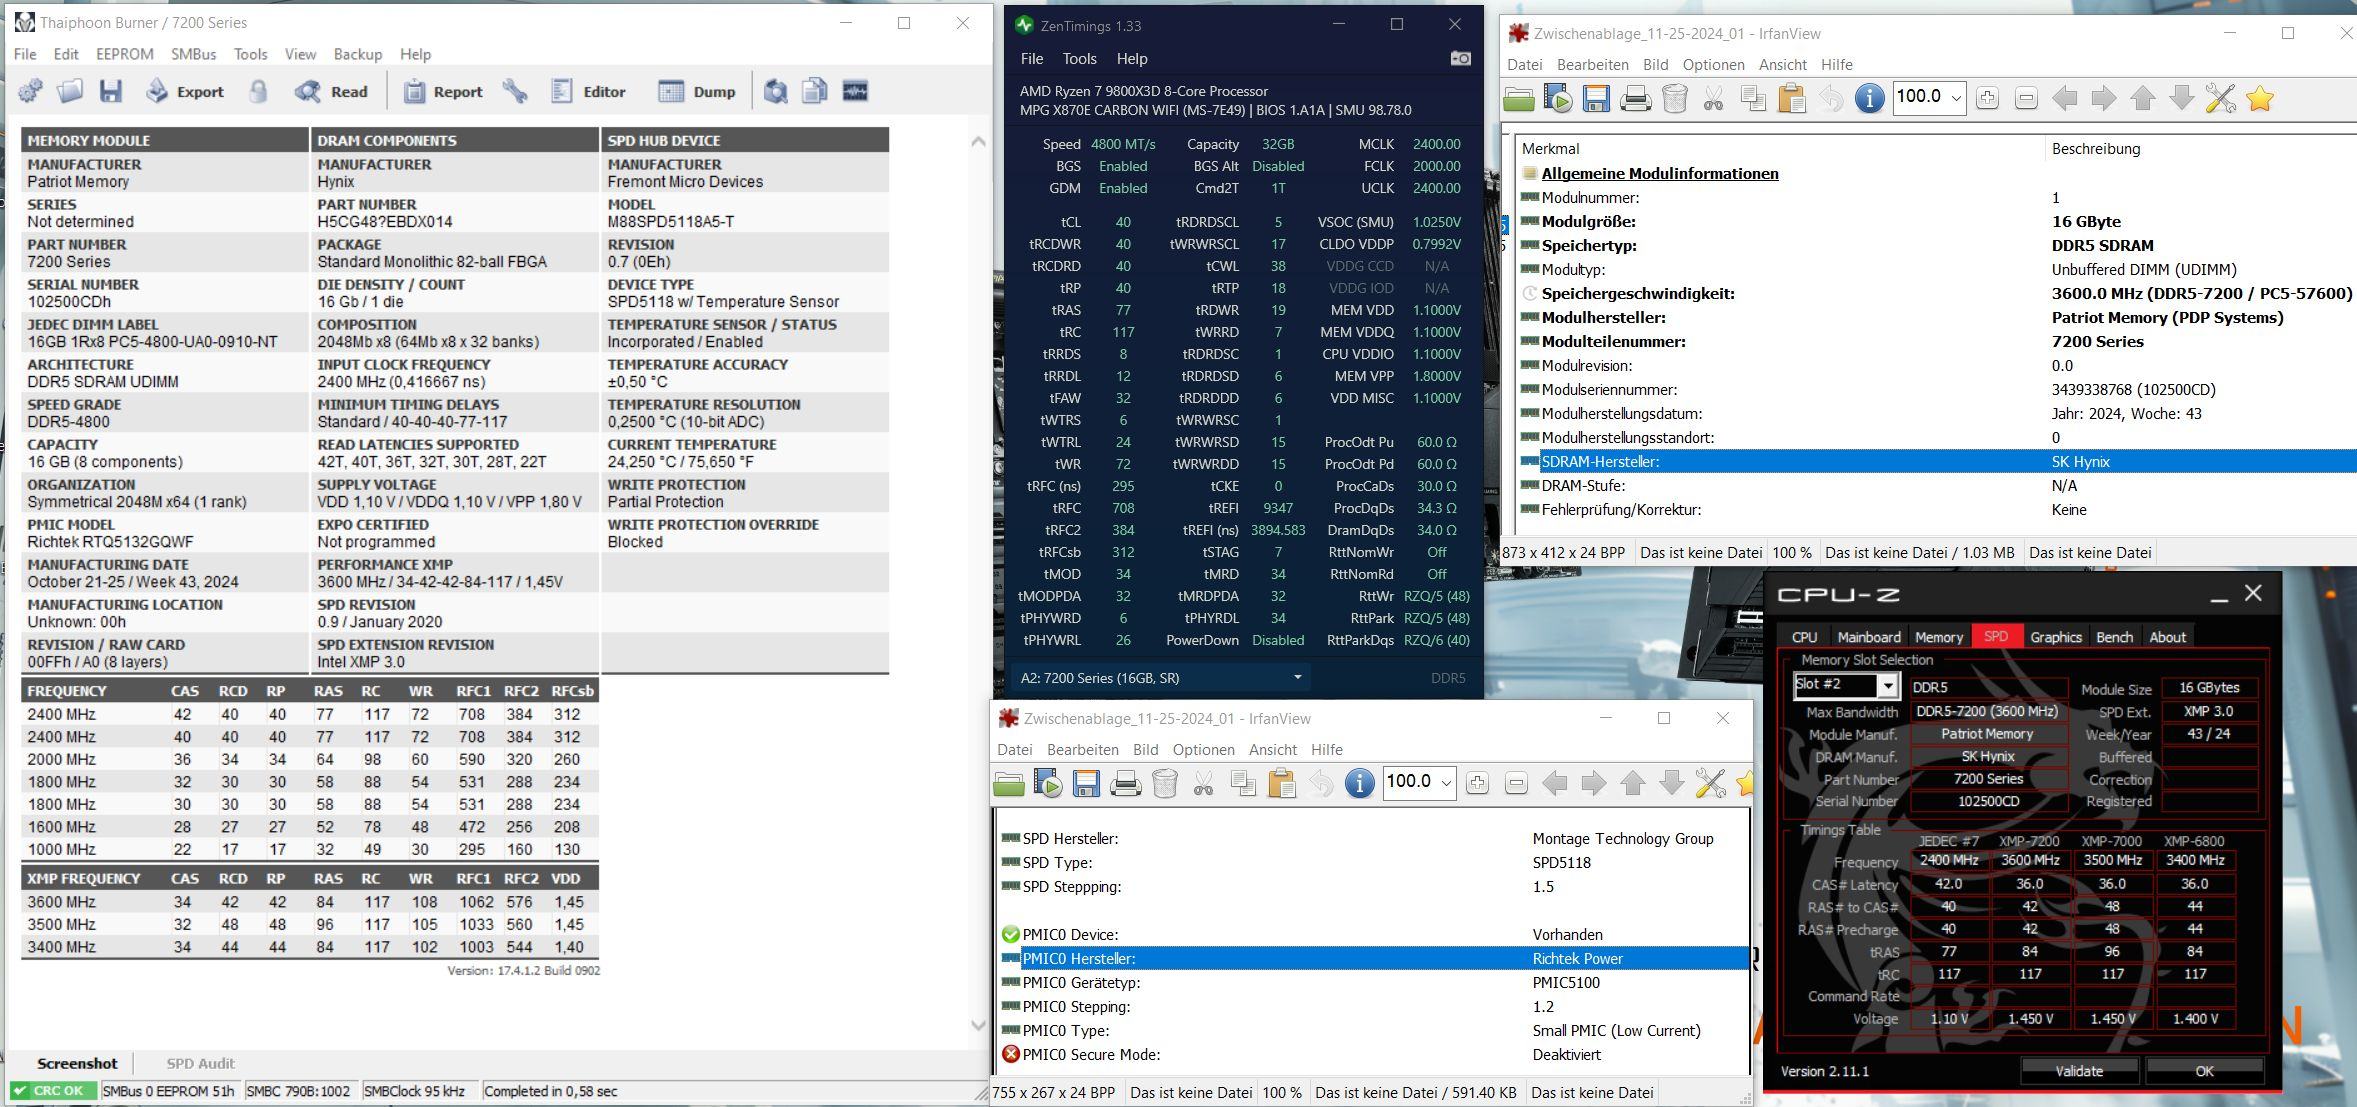Click print icon in lower IrfanView window
Viewport: 2357px width, 1107px height.
(x=1125, y=783)
